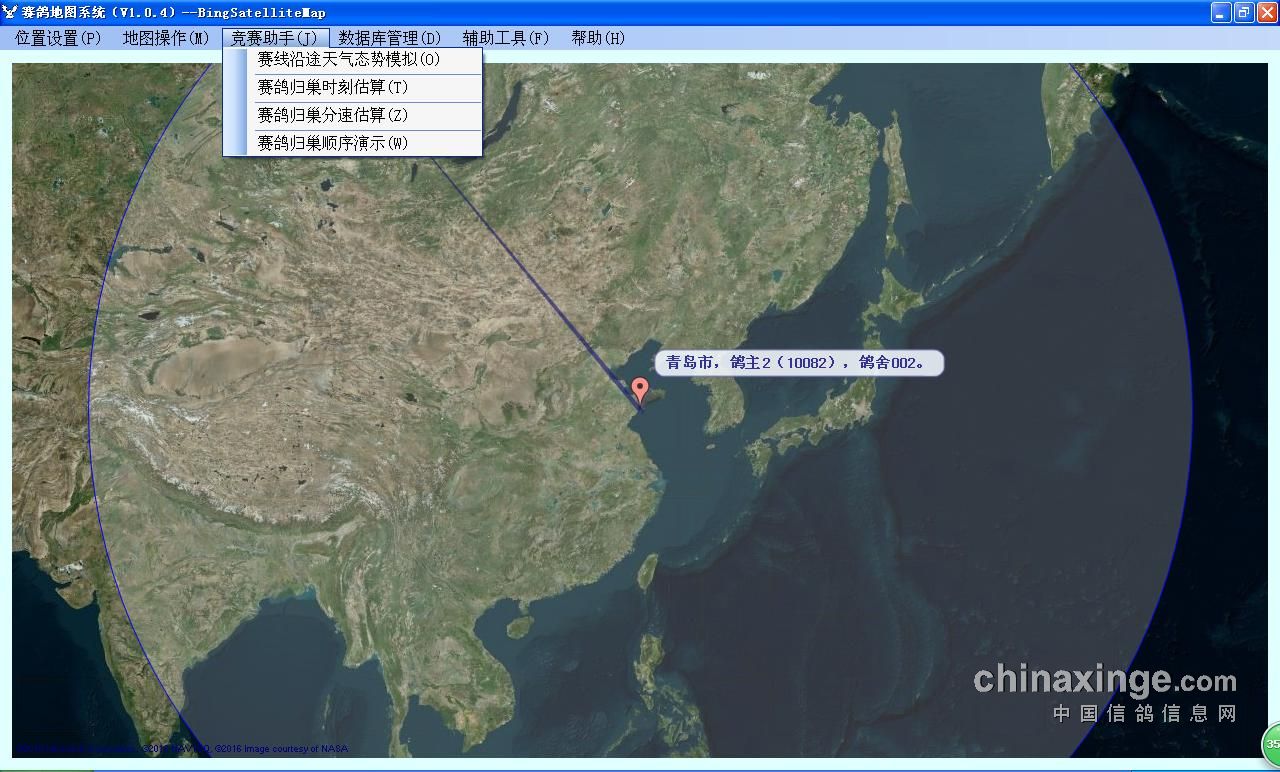
Task: Open the 位置设置(P) menu
Action: coord(58,38)
